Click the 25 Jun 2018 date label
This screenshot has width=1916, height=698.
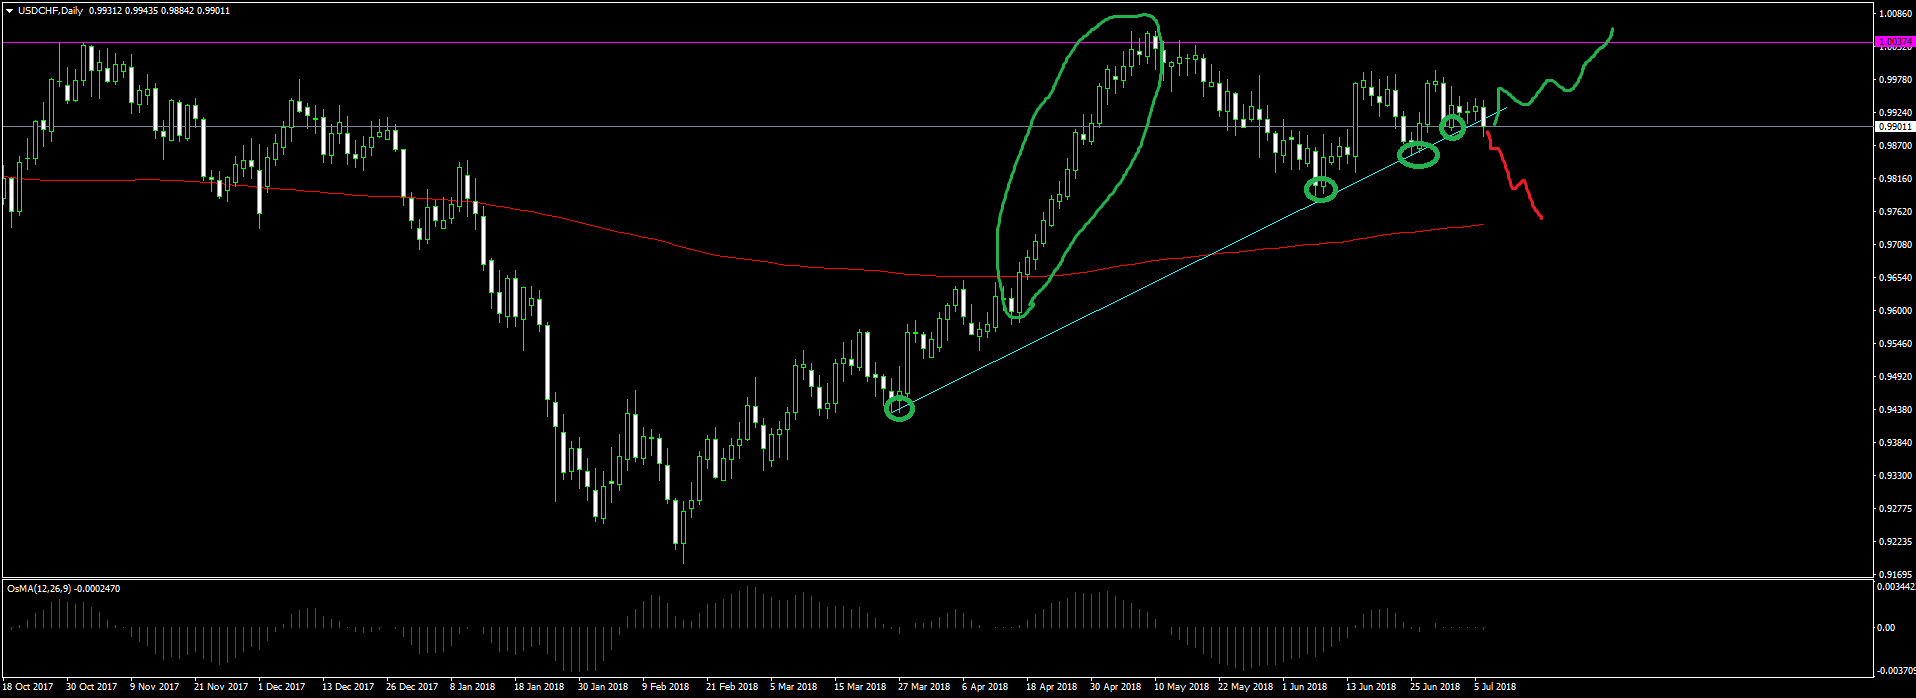[1435, 687]
